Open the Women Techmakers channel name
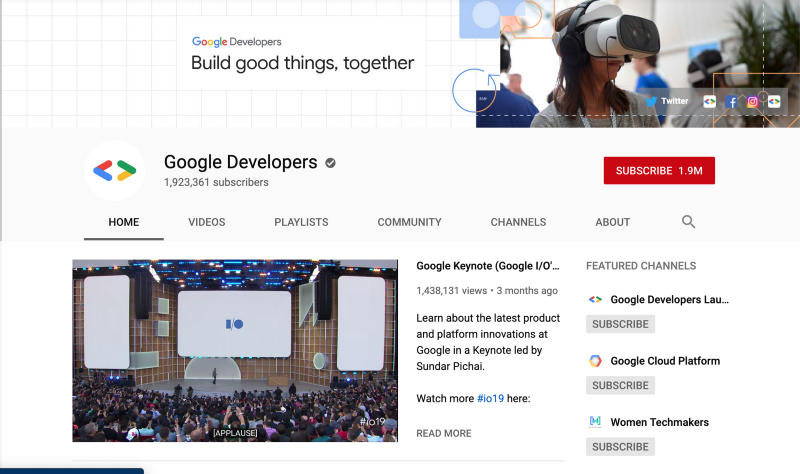Image resolution: width=800 pixels, height=474 pixels. coord(660,422)
